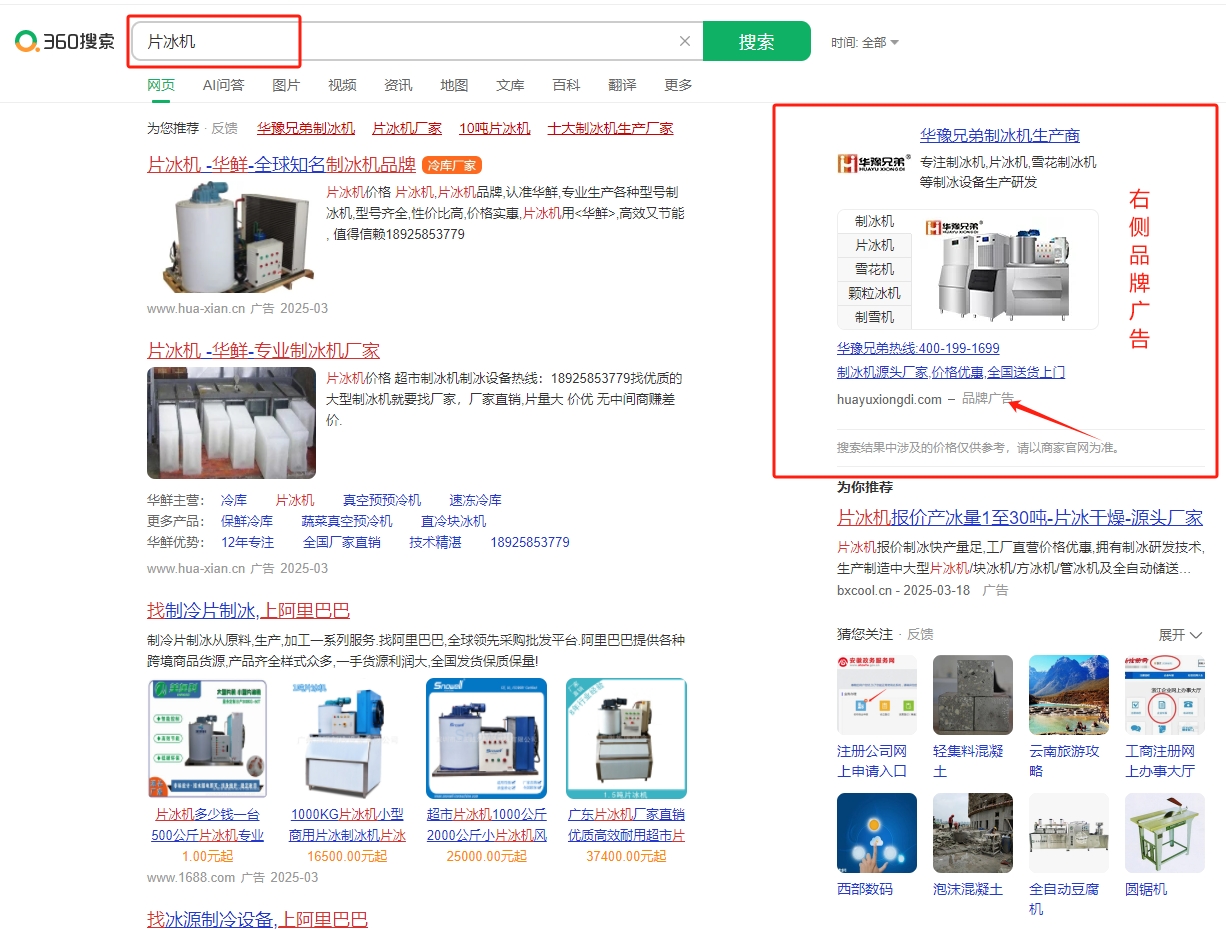
Task: Open the 文库 tab
Action: (510, 85)
